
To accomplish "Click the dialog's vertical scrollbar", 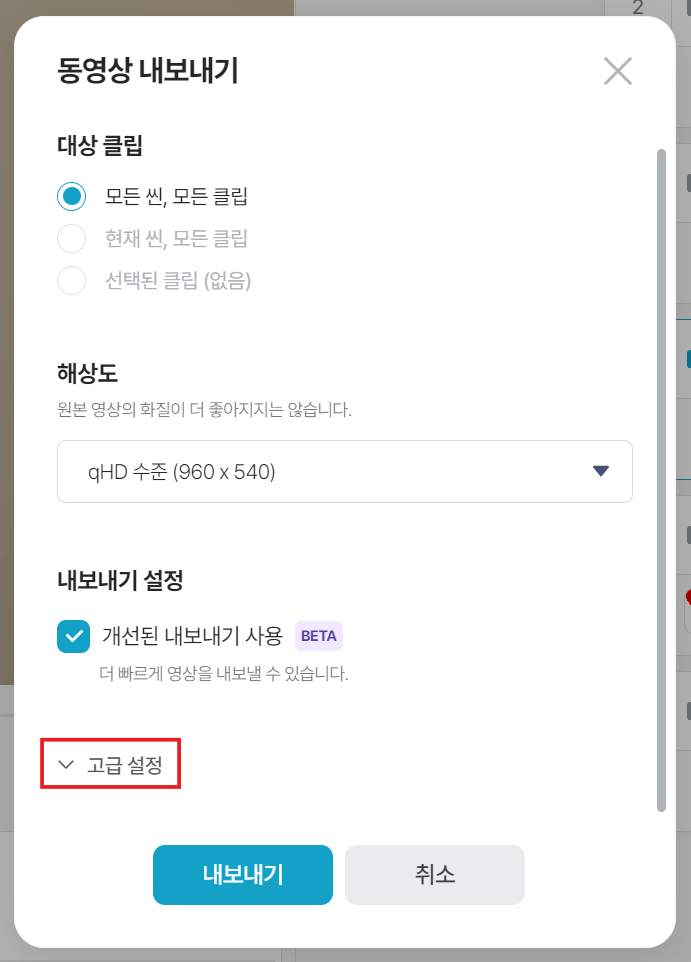I will (x=660, y=480).
